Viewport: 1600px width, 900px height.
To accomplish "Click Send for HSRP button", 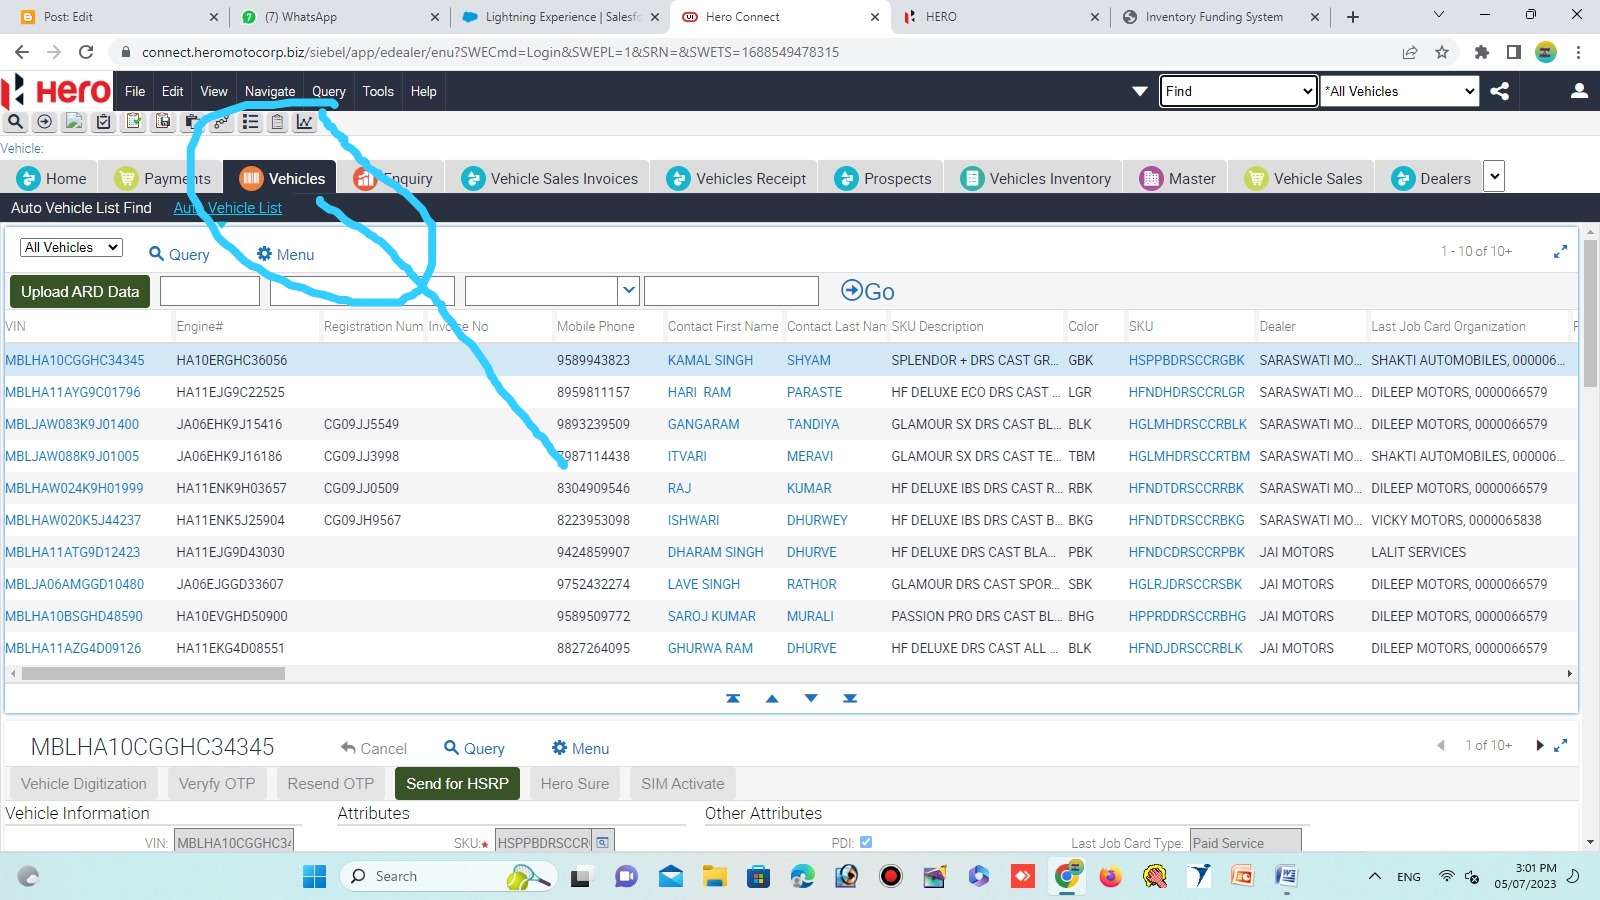I will pos(457,783).
